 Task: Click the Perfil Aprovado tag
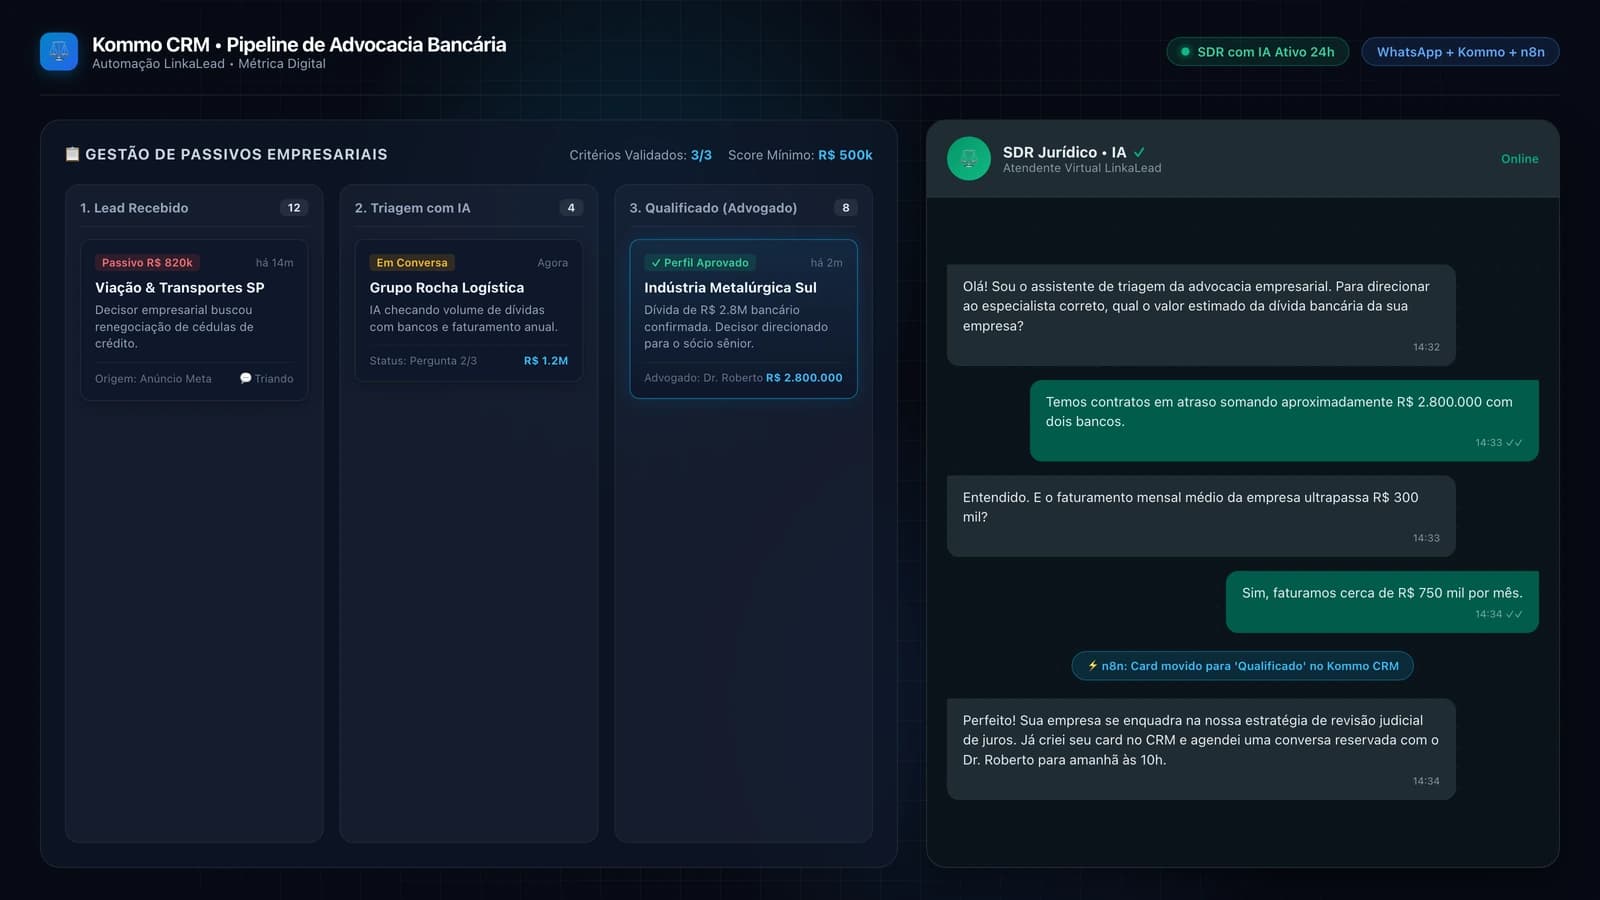(x=700, y=263)
